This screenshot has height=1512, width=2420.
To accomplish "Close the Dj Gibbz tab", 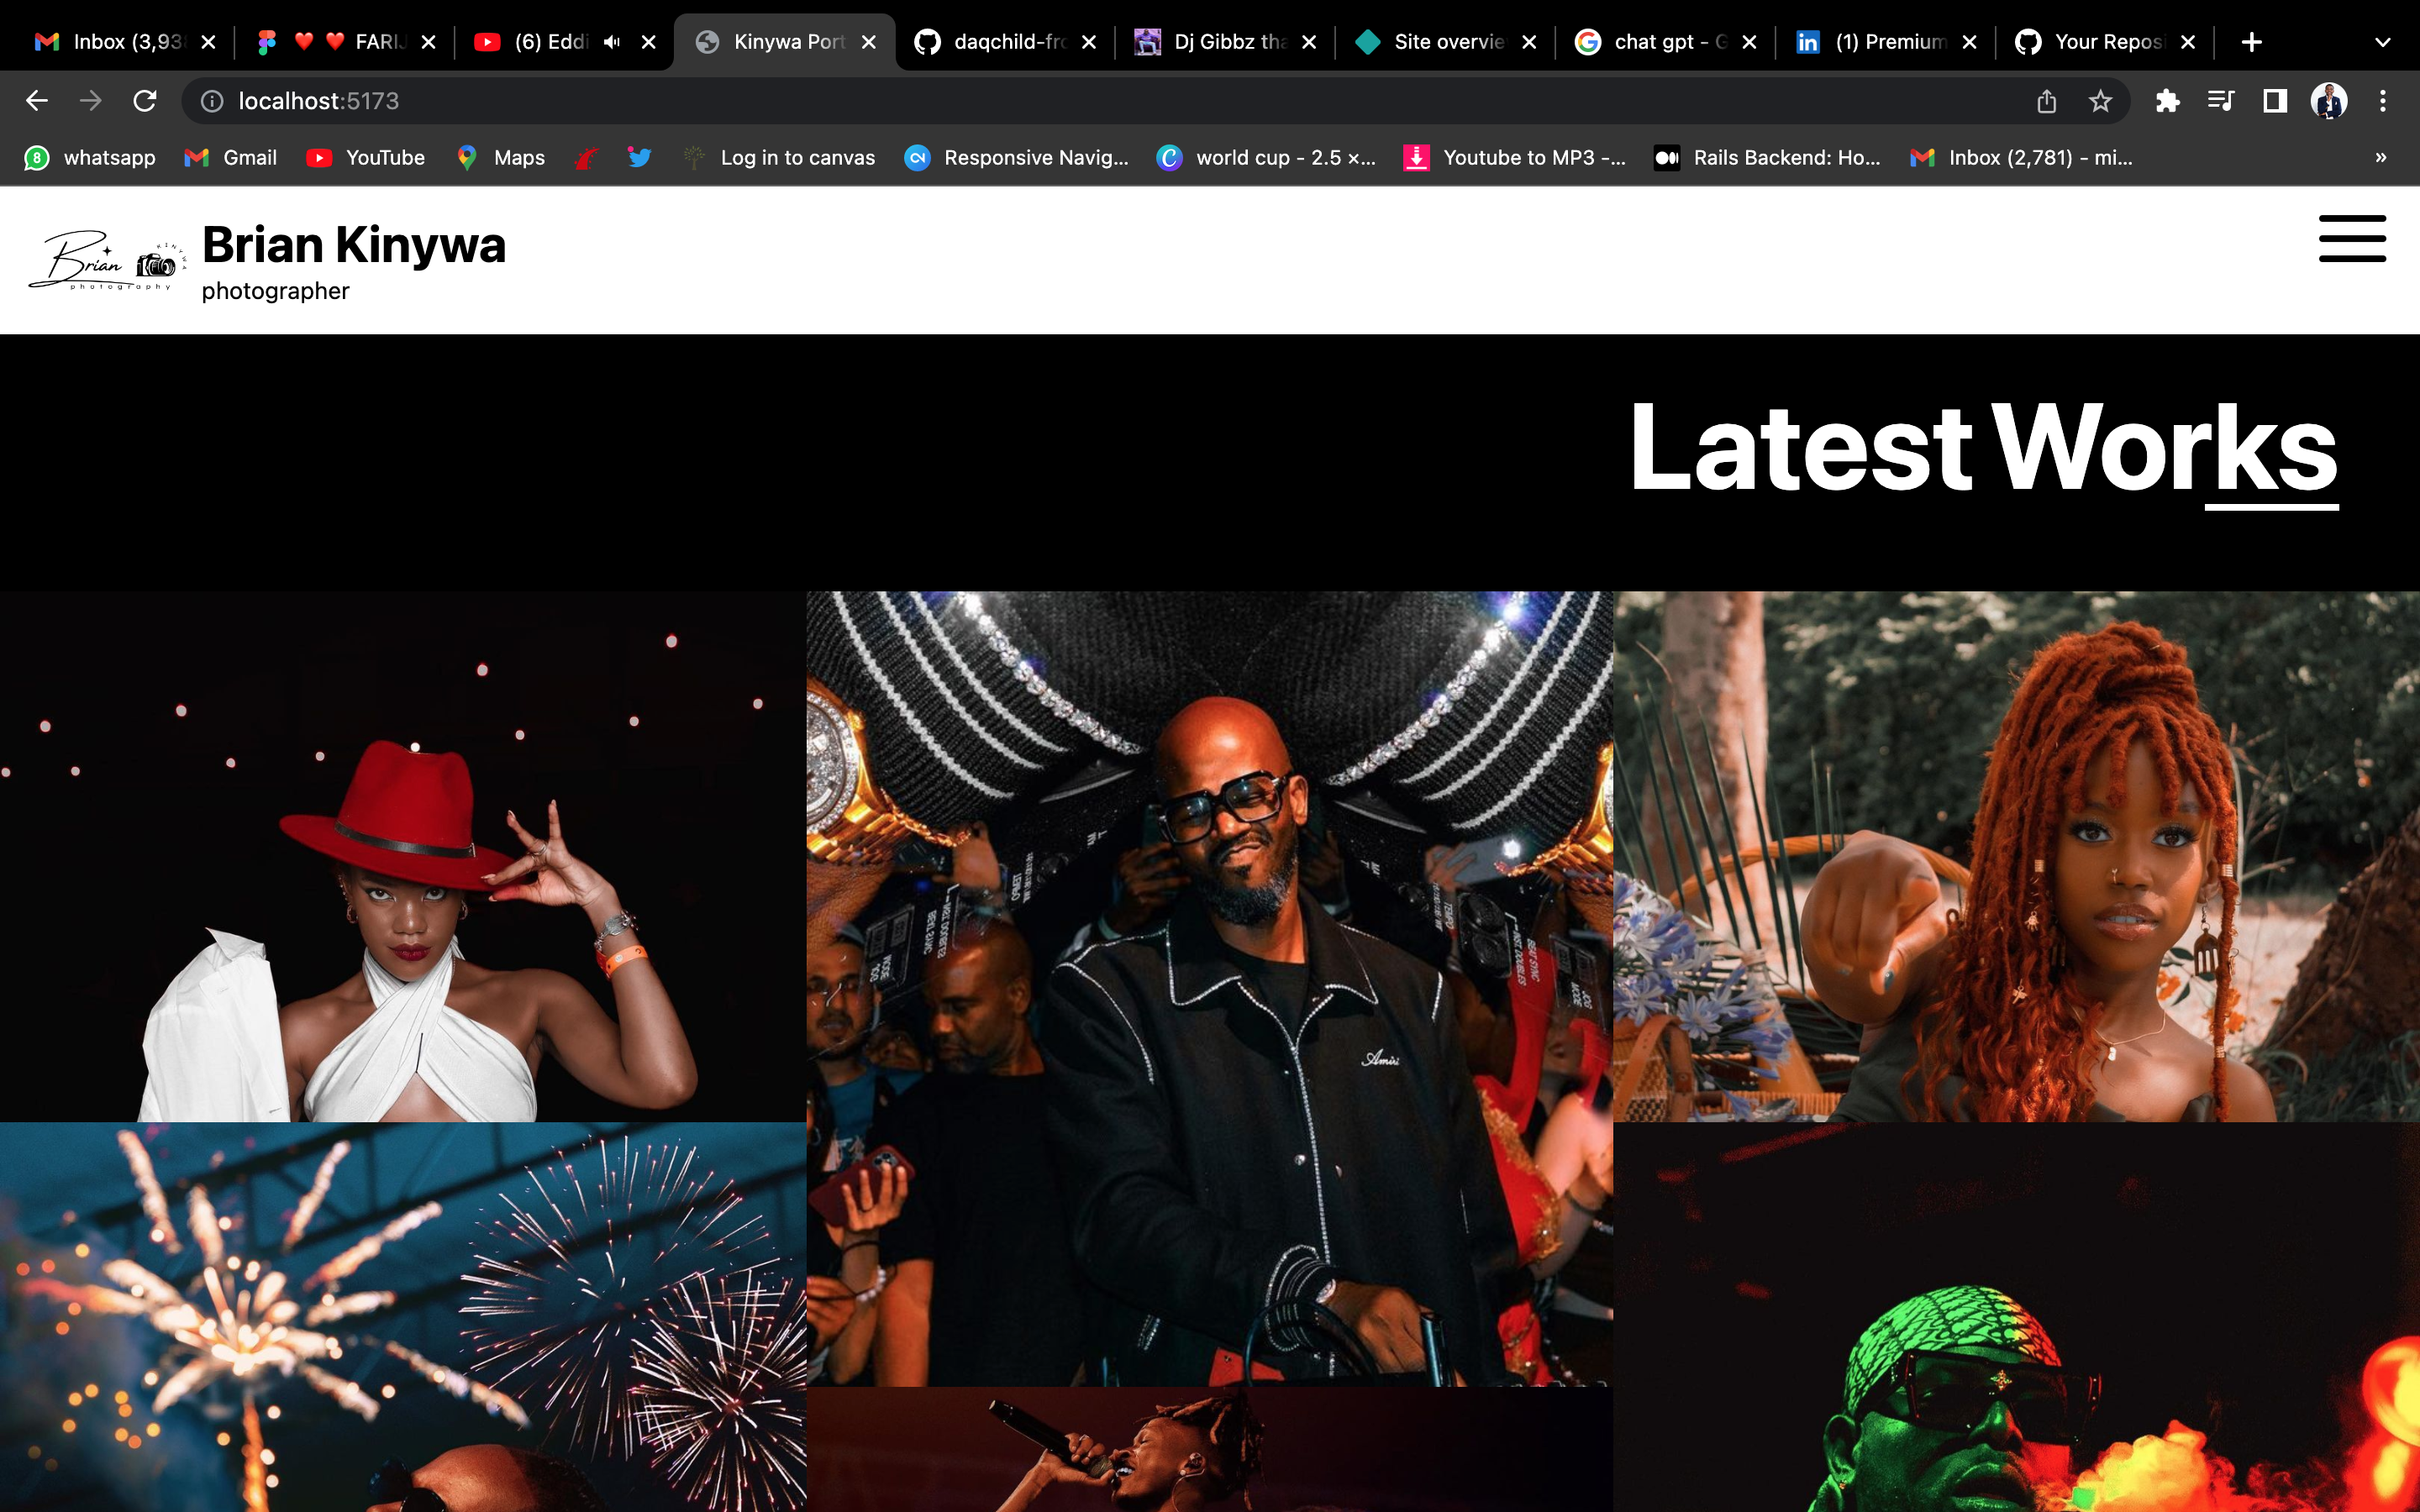I will click(x=1309, y=42).
